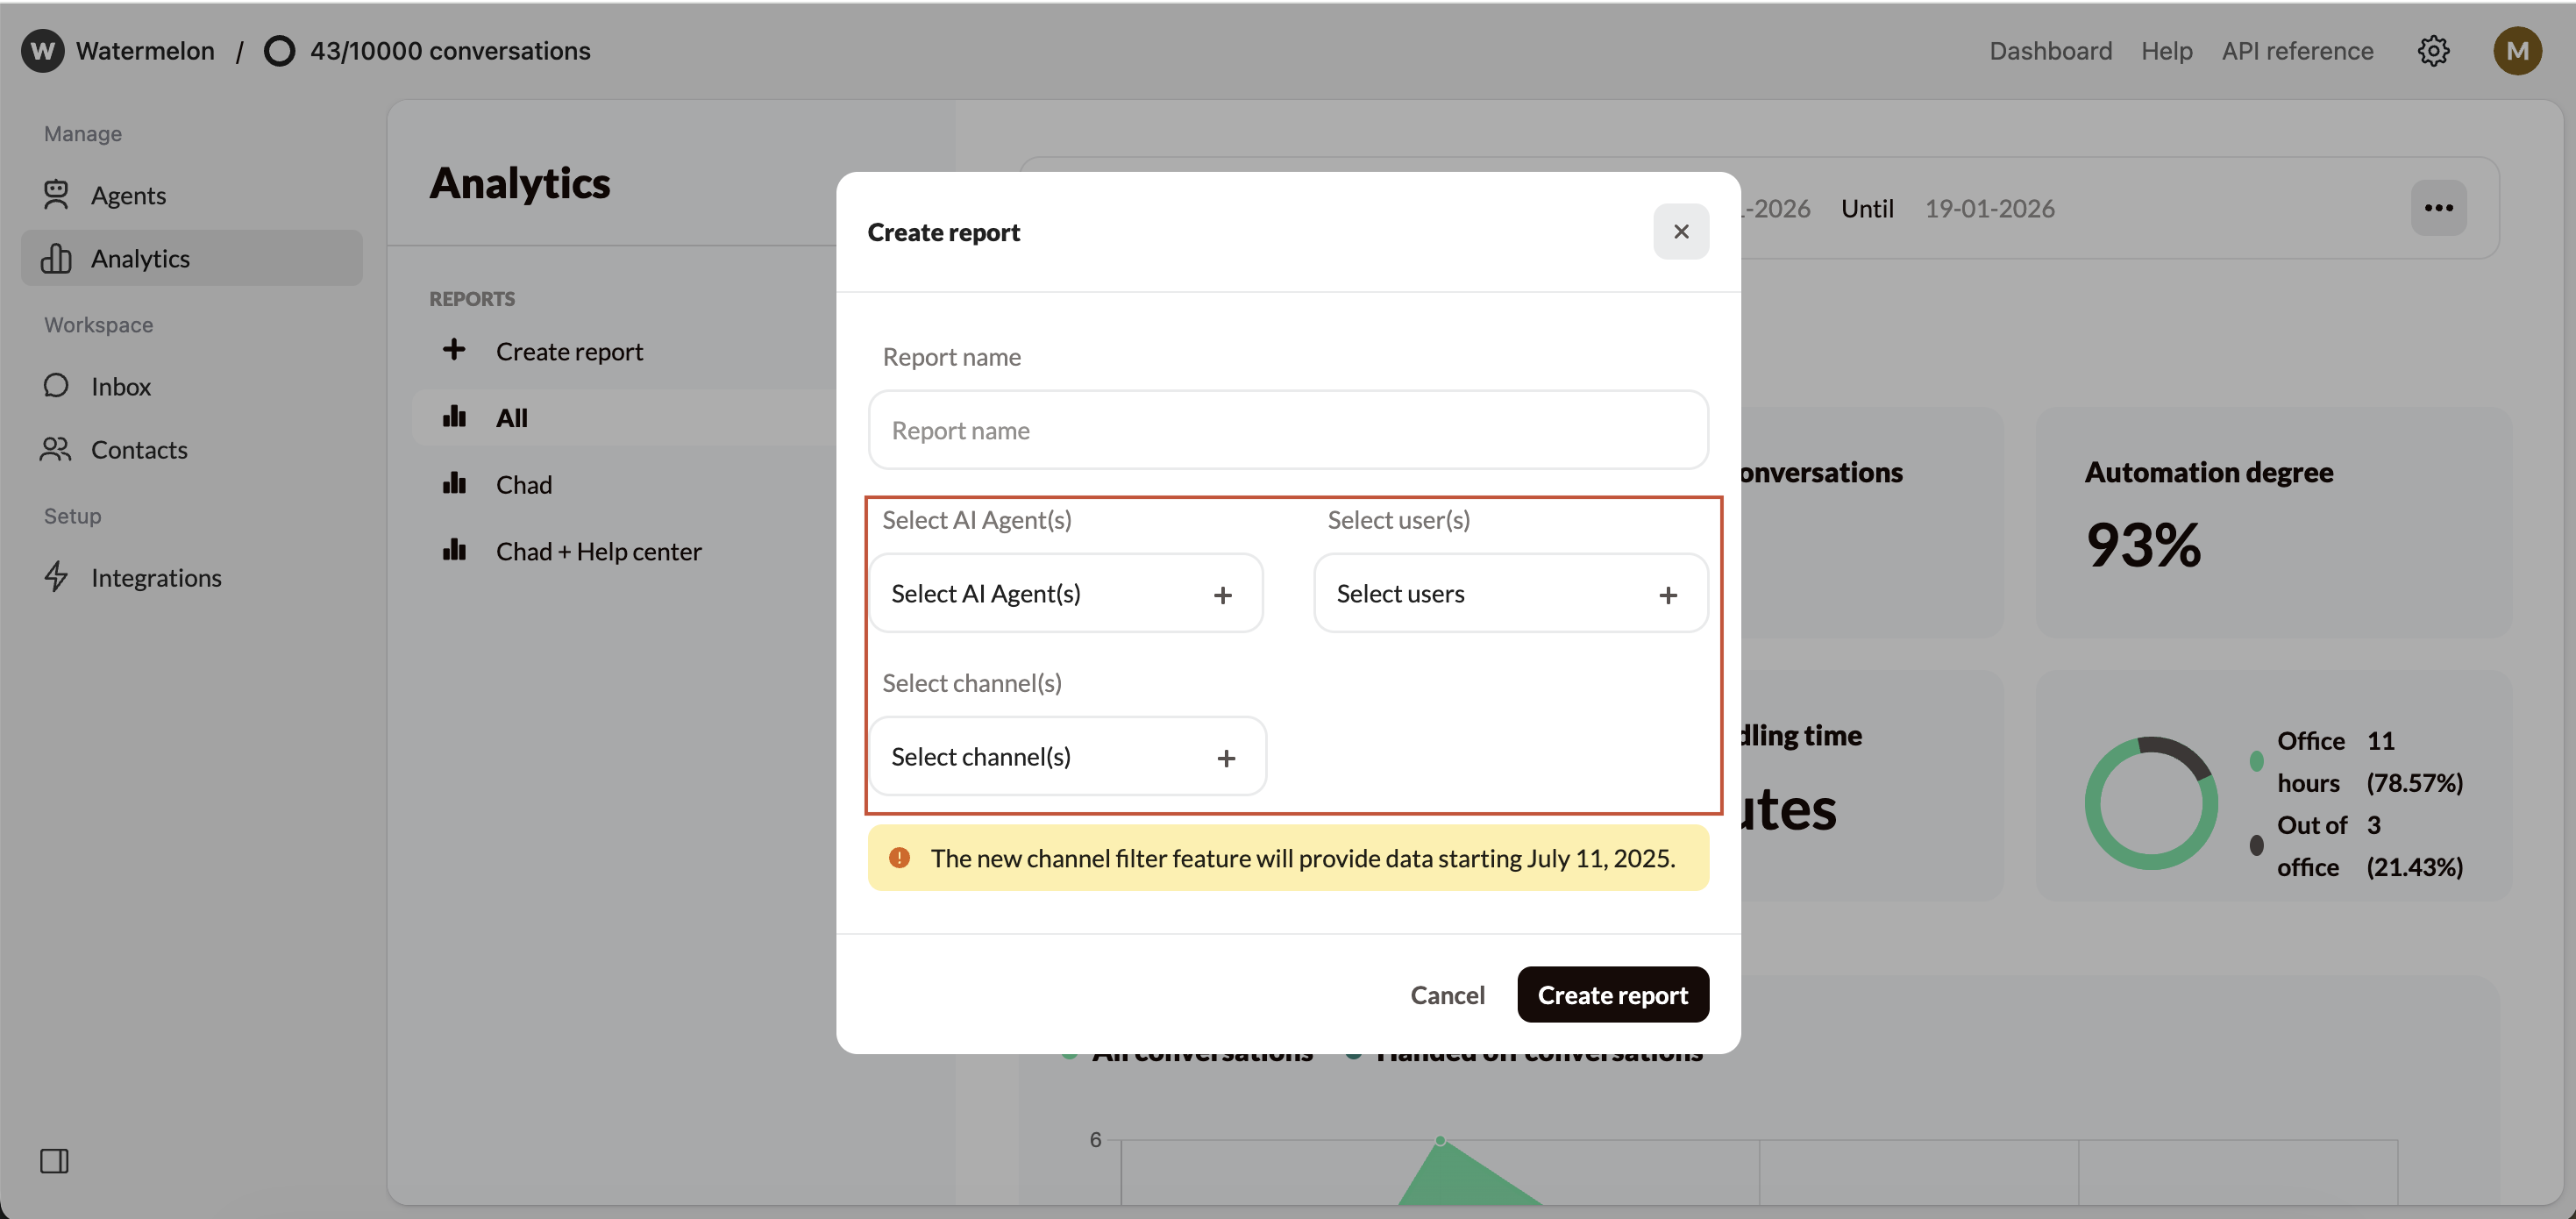Click the bar chart icon beside Chad report

[x=455, y=483]
